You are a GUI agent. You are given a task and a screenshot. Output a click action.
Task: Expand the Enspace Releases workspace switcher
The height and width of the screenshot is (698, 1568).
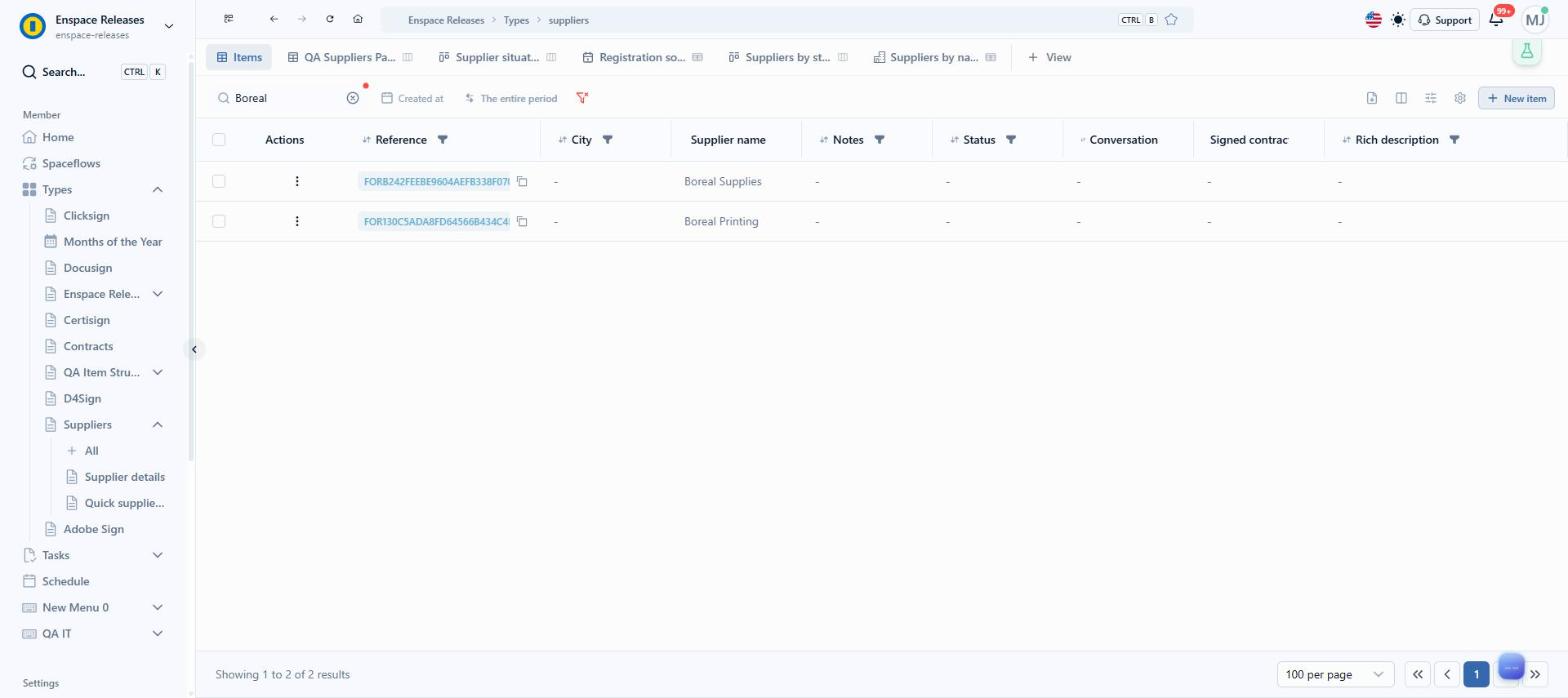(168, 26)
